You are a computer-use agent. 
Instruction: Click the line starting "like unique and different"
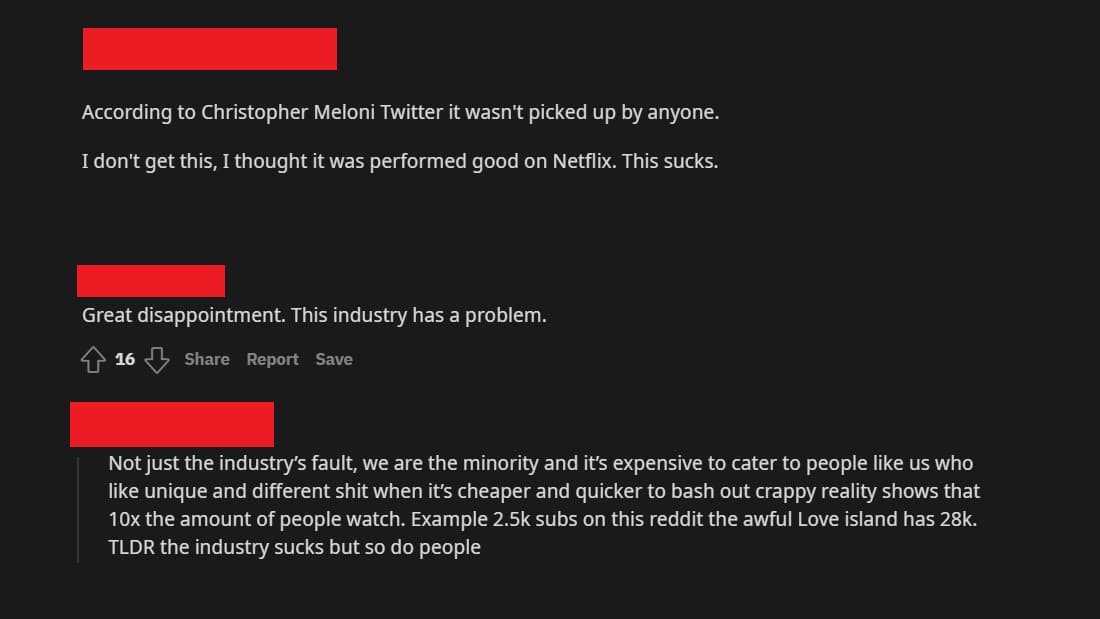click(x=544, y=492)
